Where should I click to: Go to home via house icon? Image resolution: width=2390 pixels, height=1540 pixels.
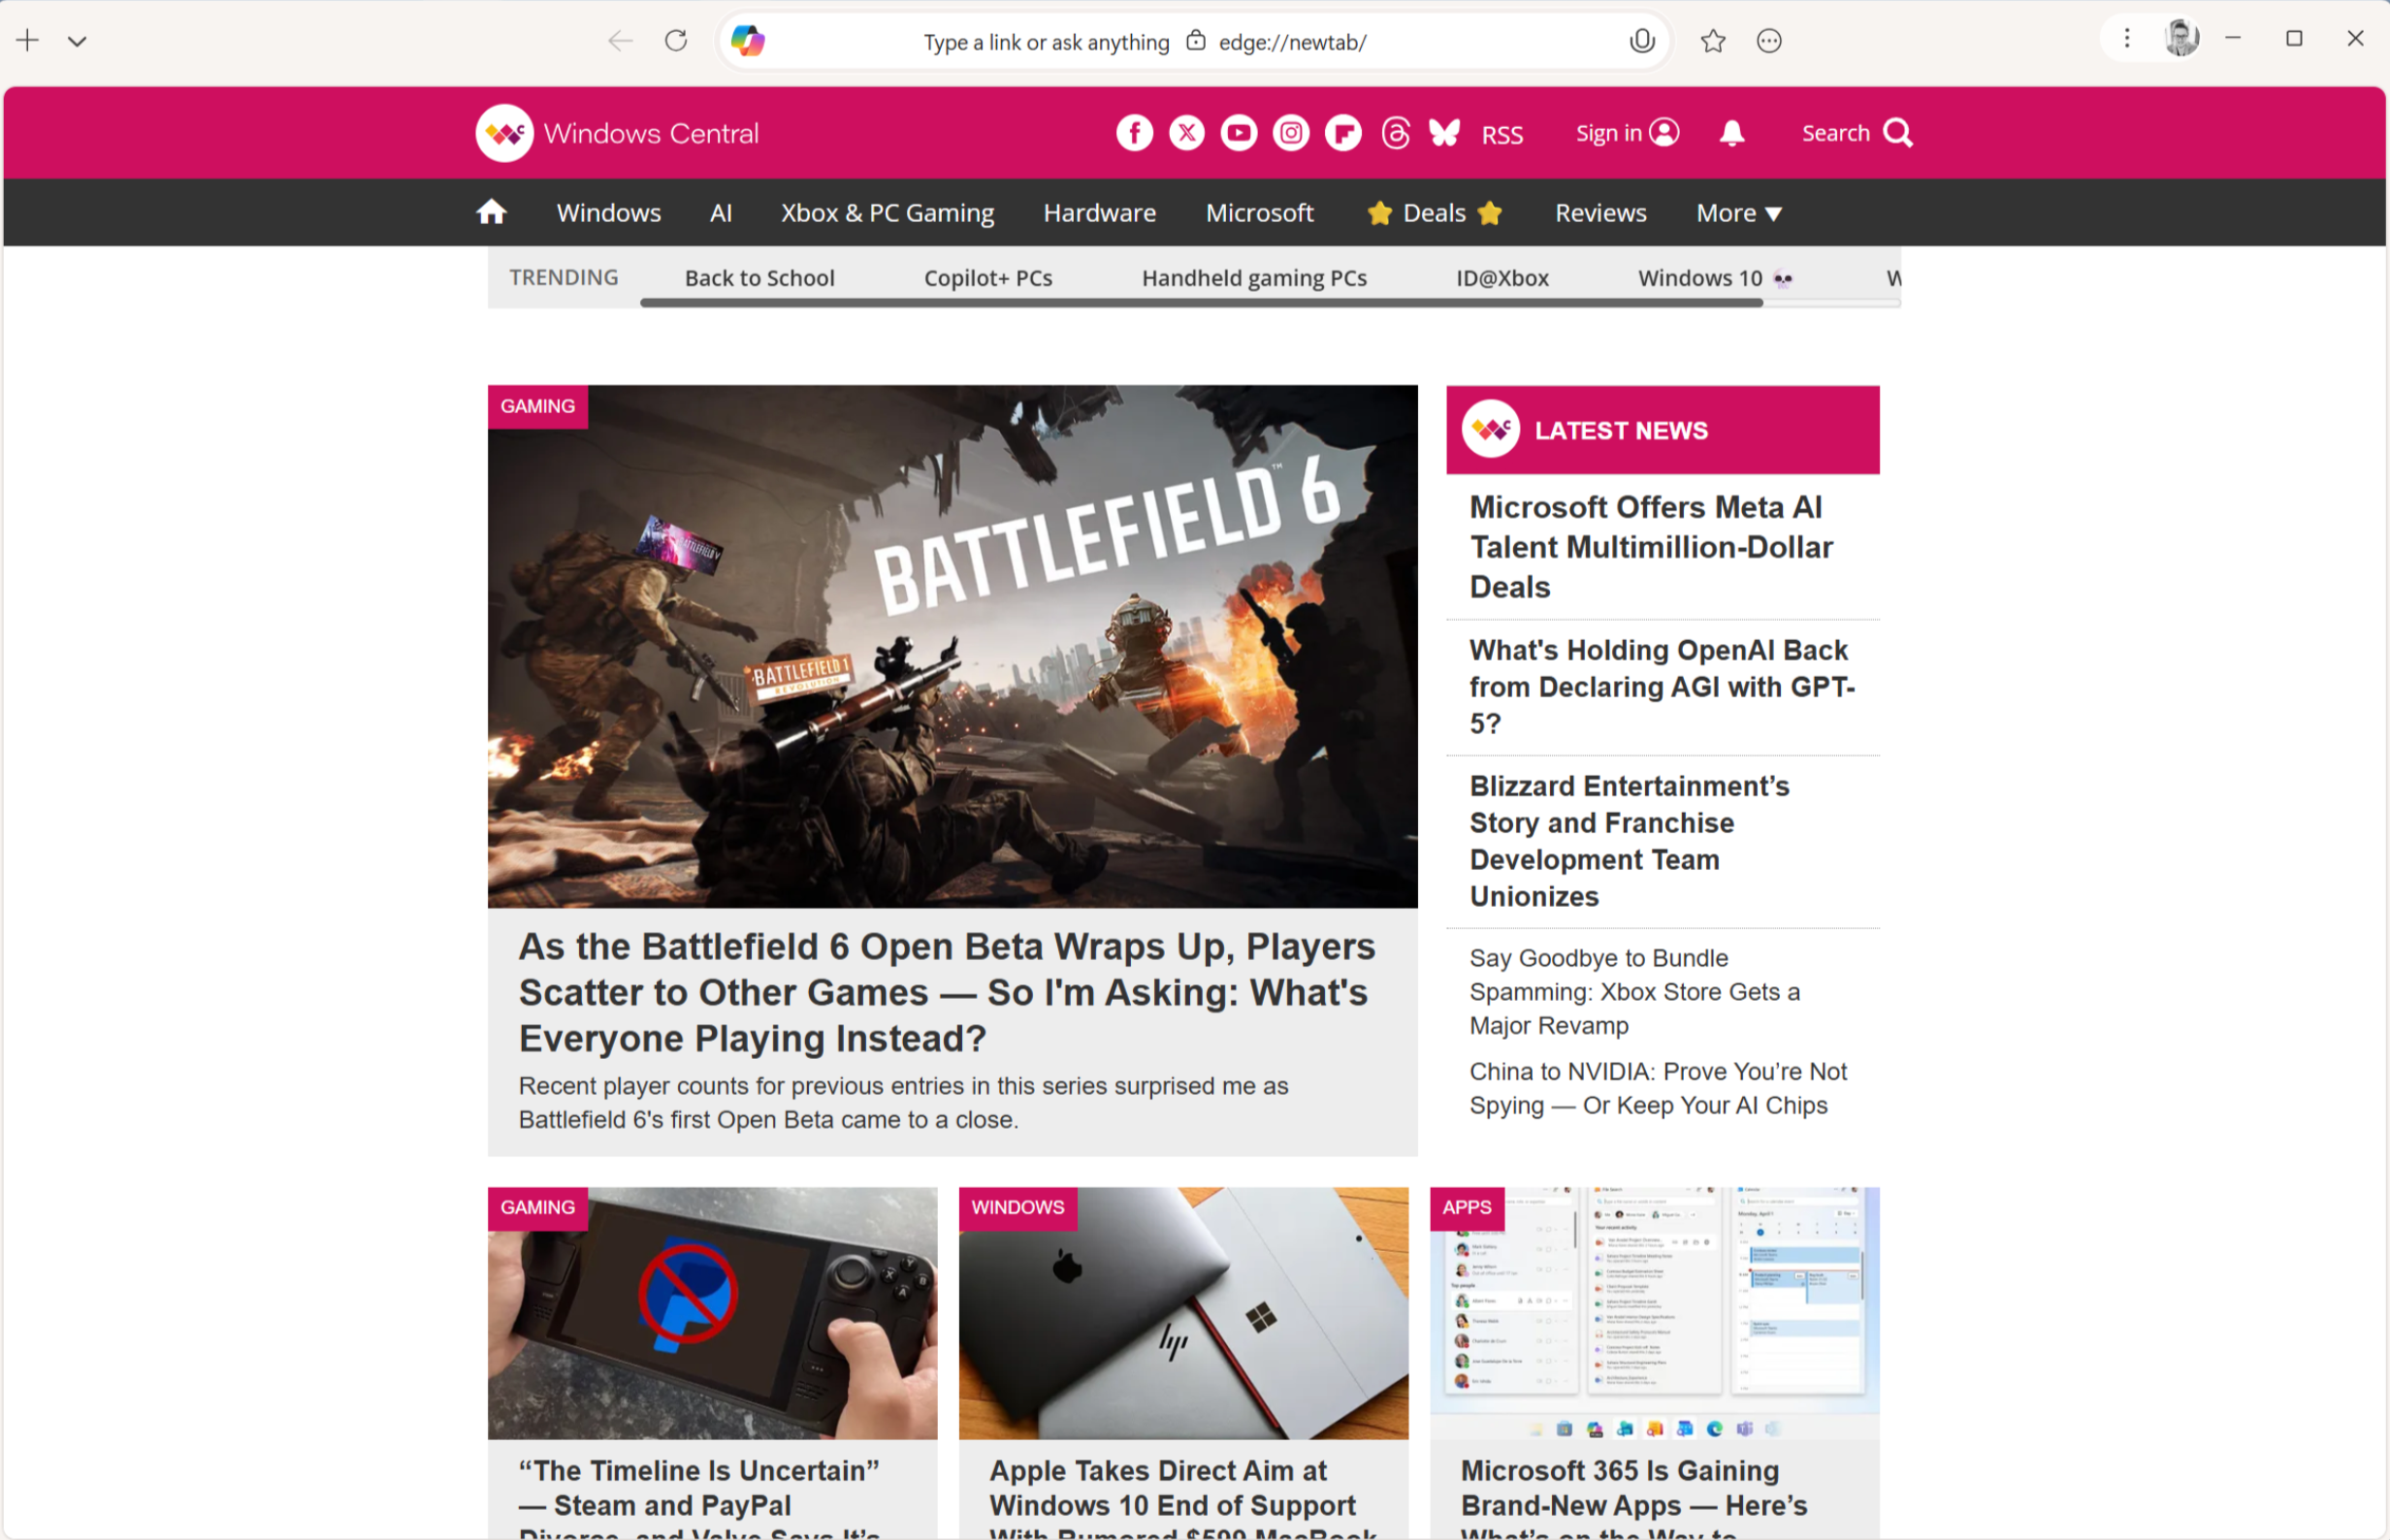(491, 212)
